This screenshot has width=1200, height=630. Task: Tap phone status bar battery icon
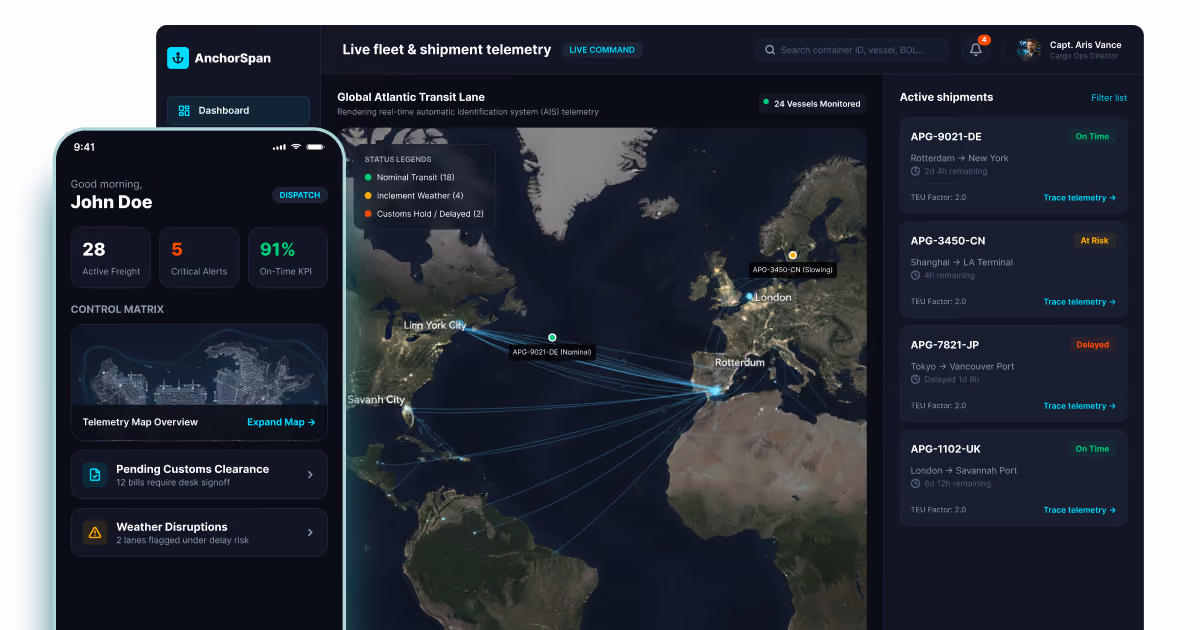(316, 147)
